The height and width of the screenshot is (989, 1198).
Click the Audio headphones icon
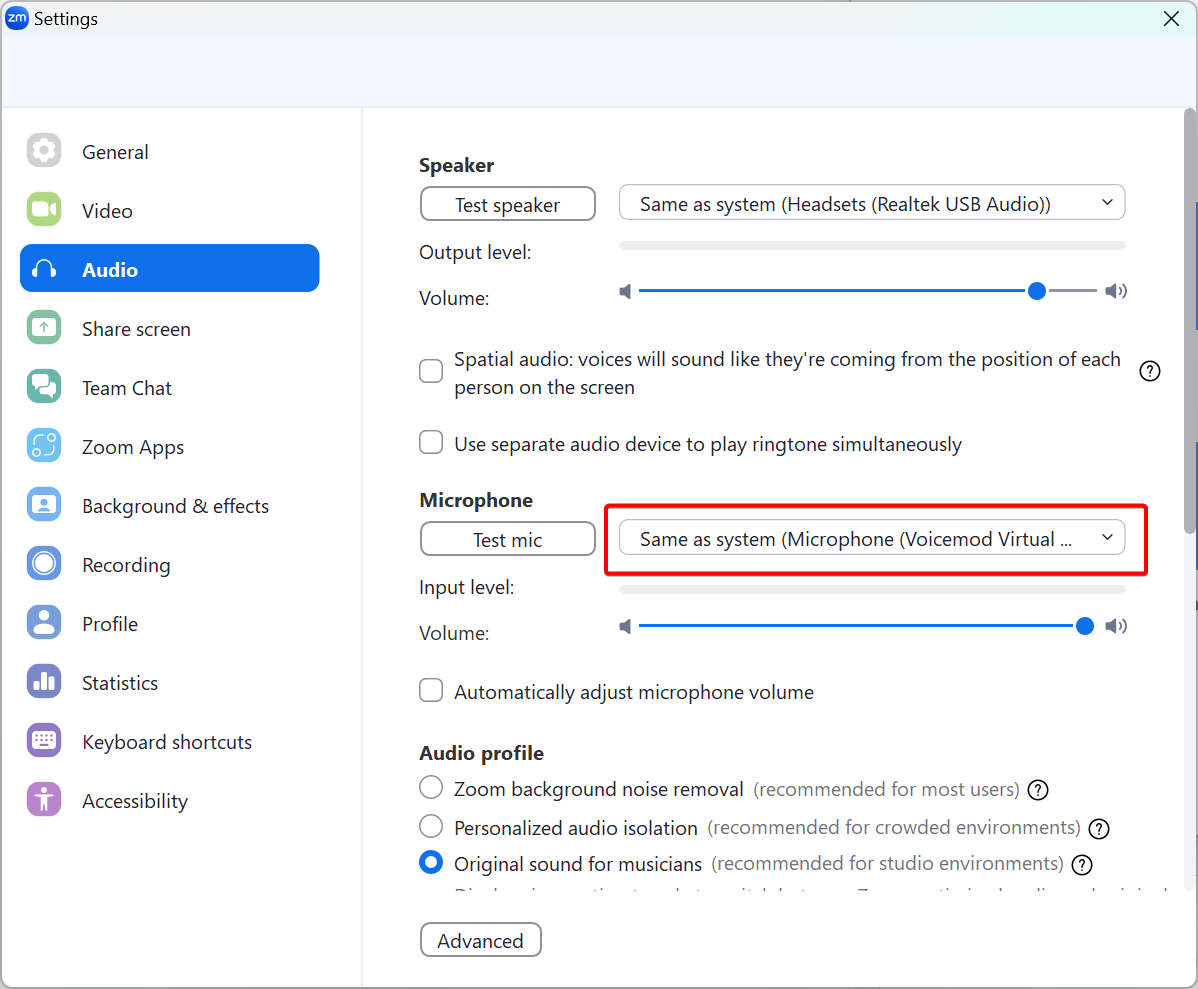tap(44, 269)
